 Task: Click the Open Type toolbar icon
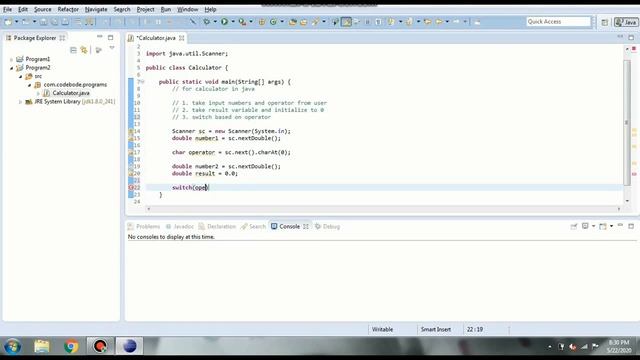click(293, 22)
